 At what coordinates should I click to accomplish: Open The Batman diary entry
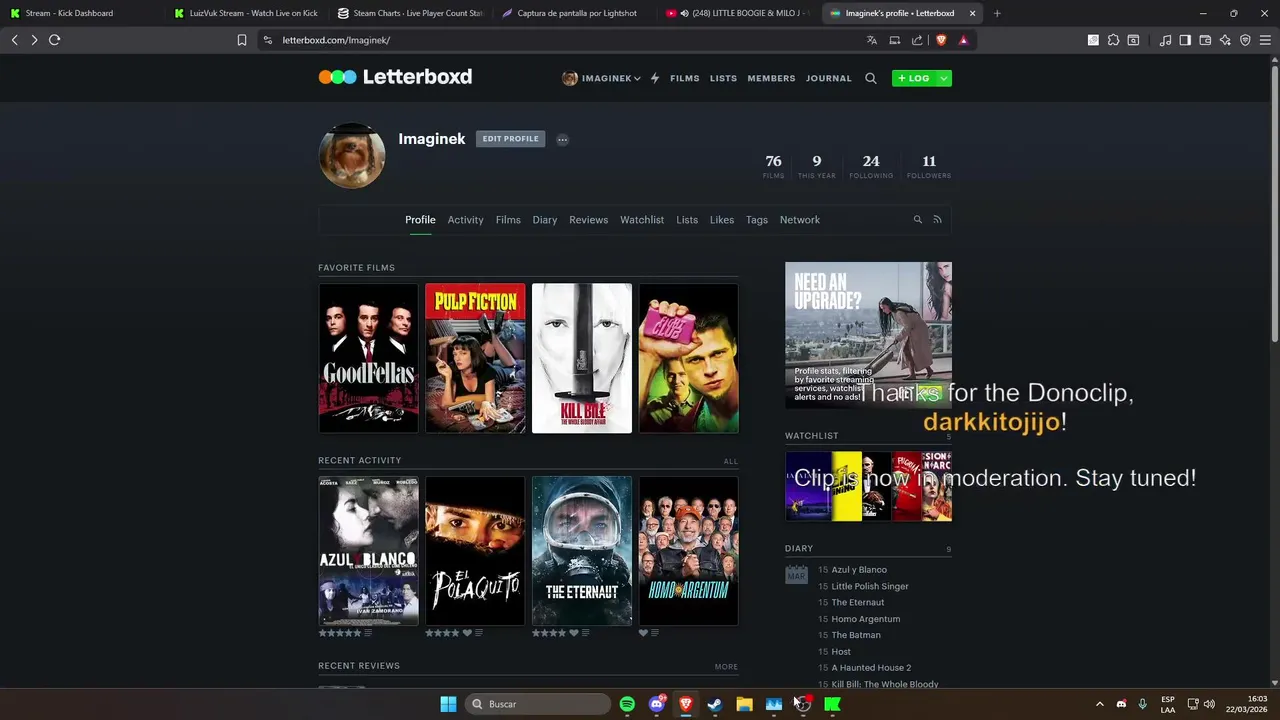coord(856,635)
